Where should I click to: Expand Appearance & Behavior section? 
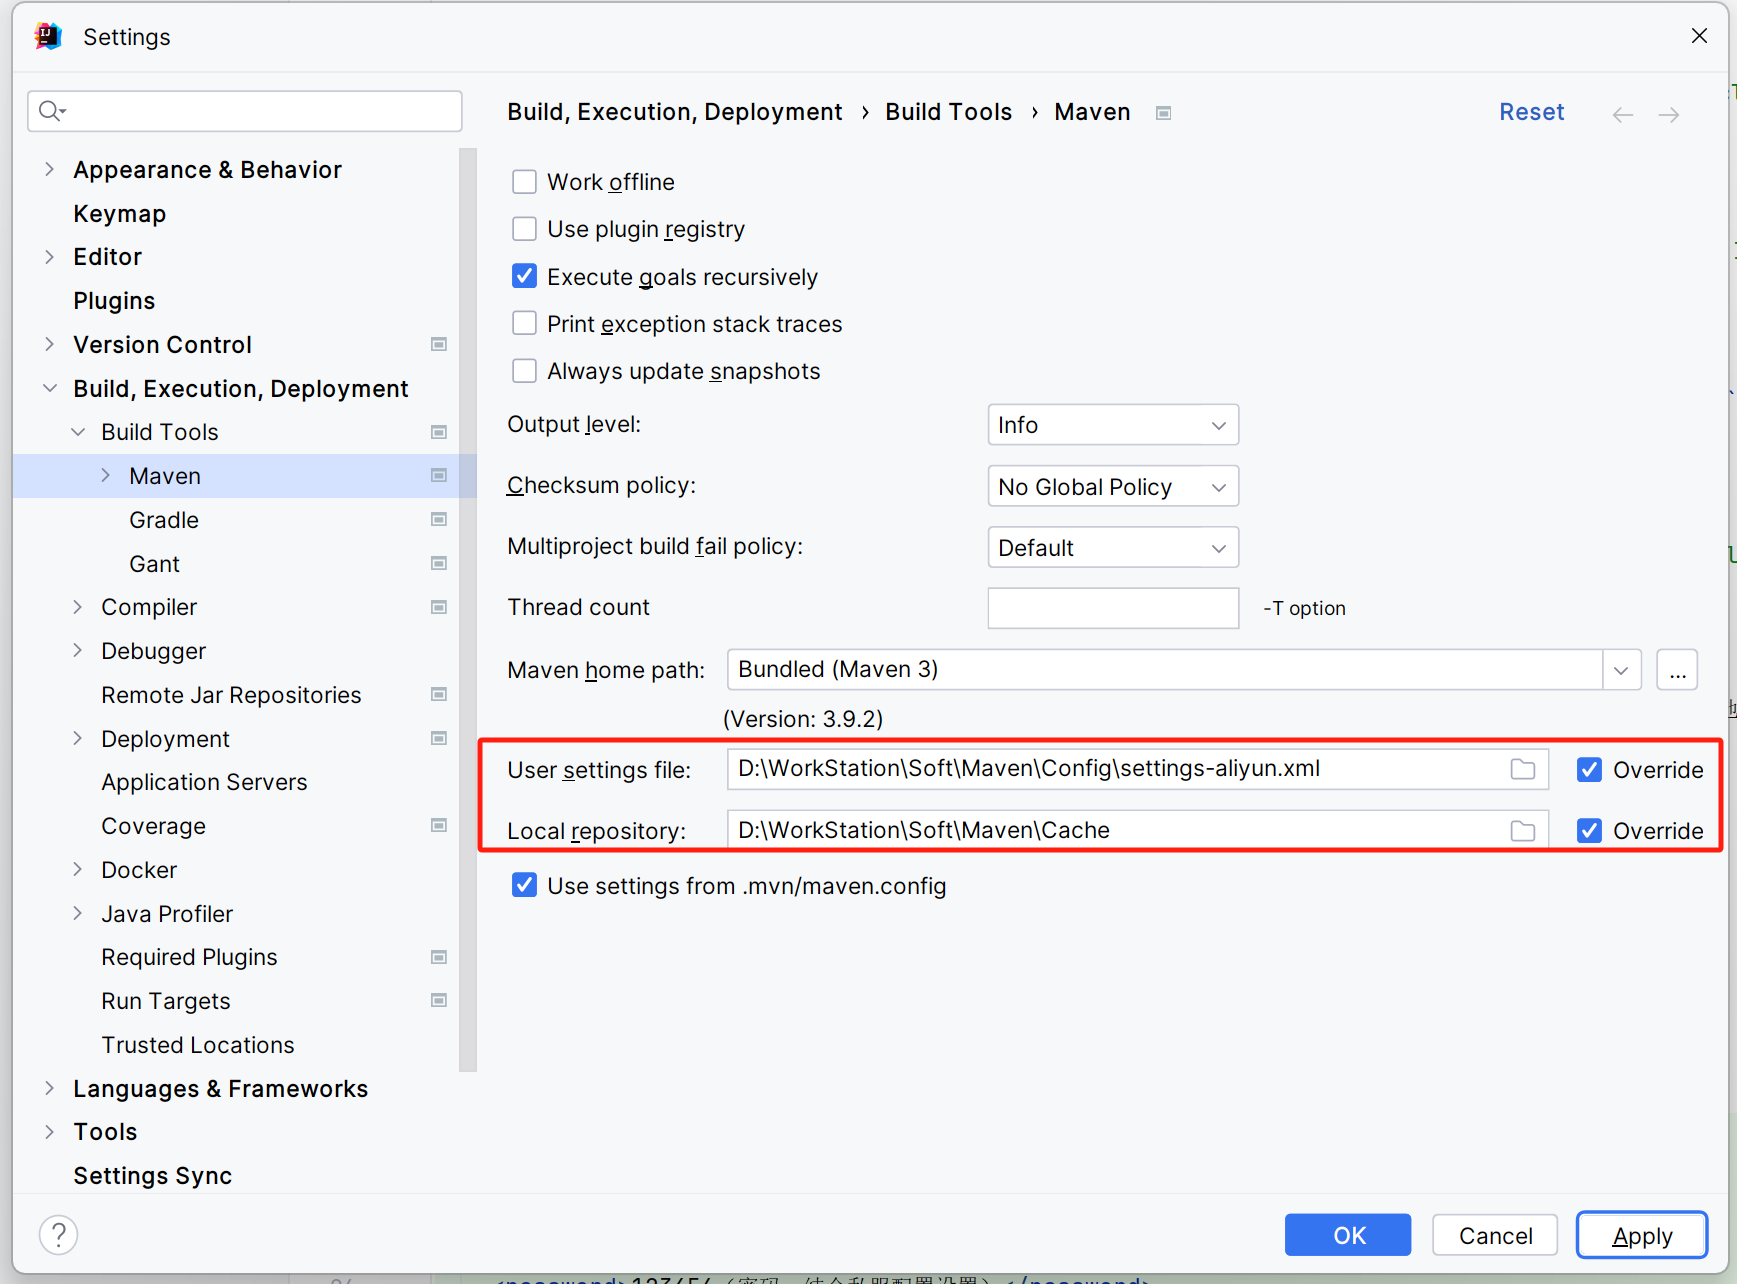[x=49, y=169]
